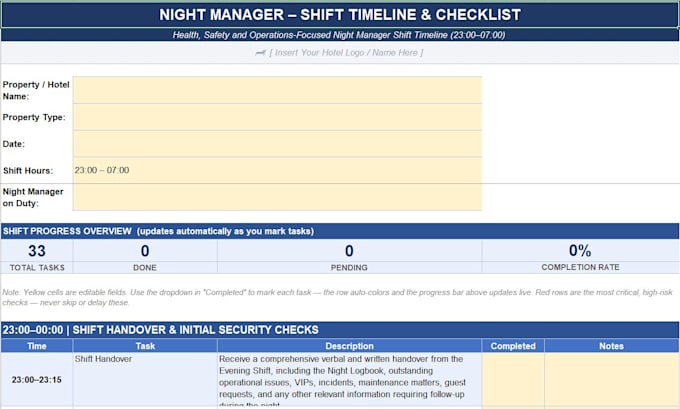
Task: Select the Shift Hours label
Action: click(28, 170)
